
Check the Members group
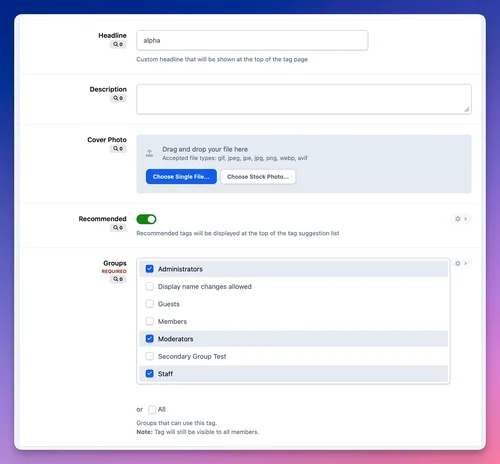[x=150, y=321]
